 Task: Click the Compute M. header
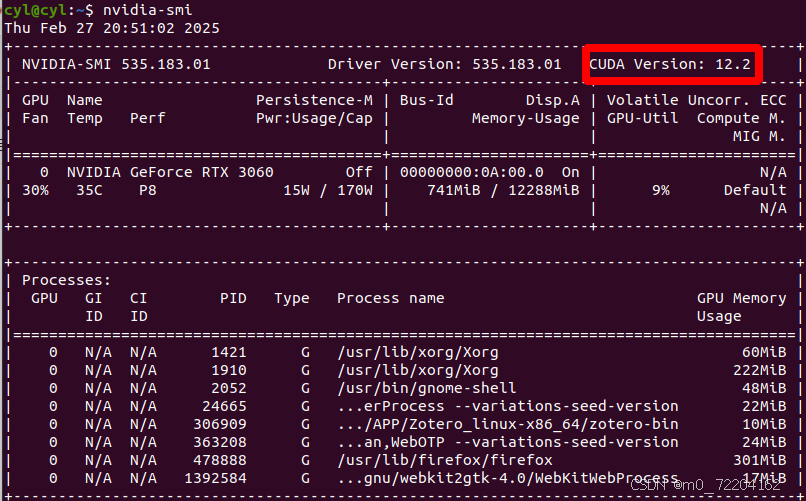[x=741, y=119]
